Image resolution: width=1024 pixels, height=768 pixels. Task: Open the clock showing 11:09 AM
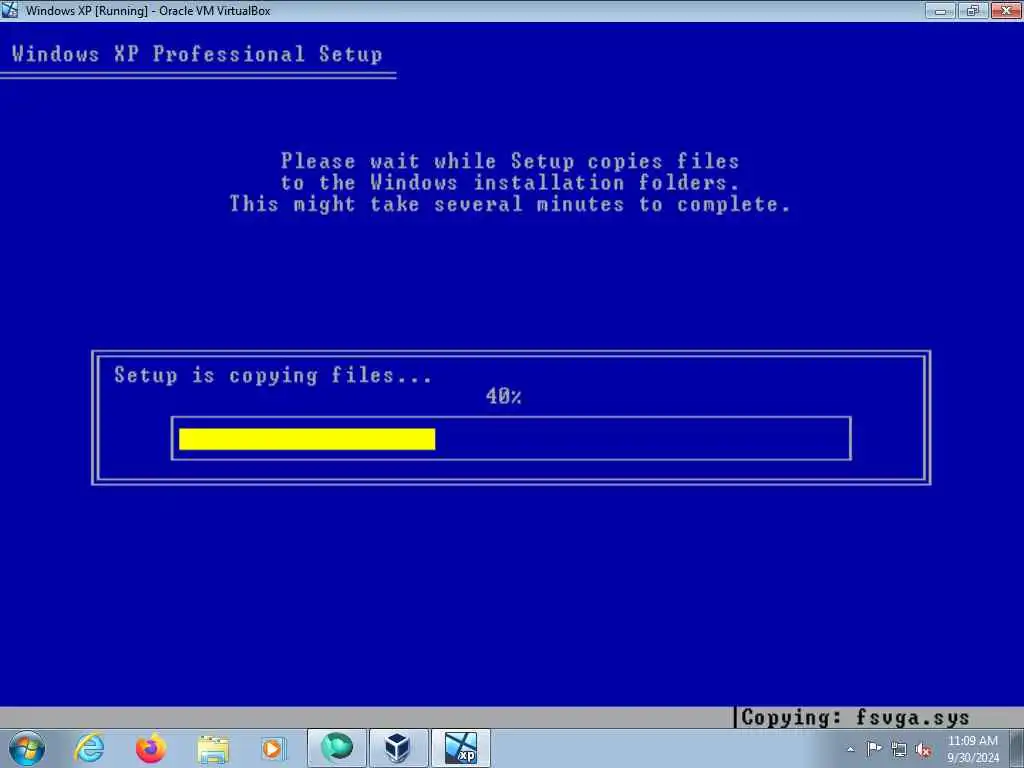click(x=972, y=741)
